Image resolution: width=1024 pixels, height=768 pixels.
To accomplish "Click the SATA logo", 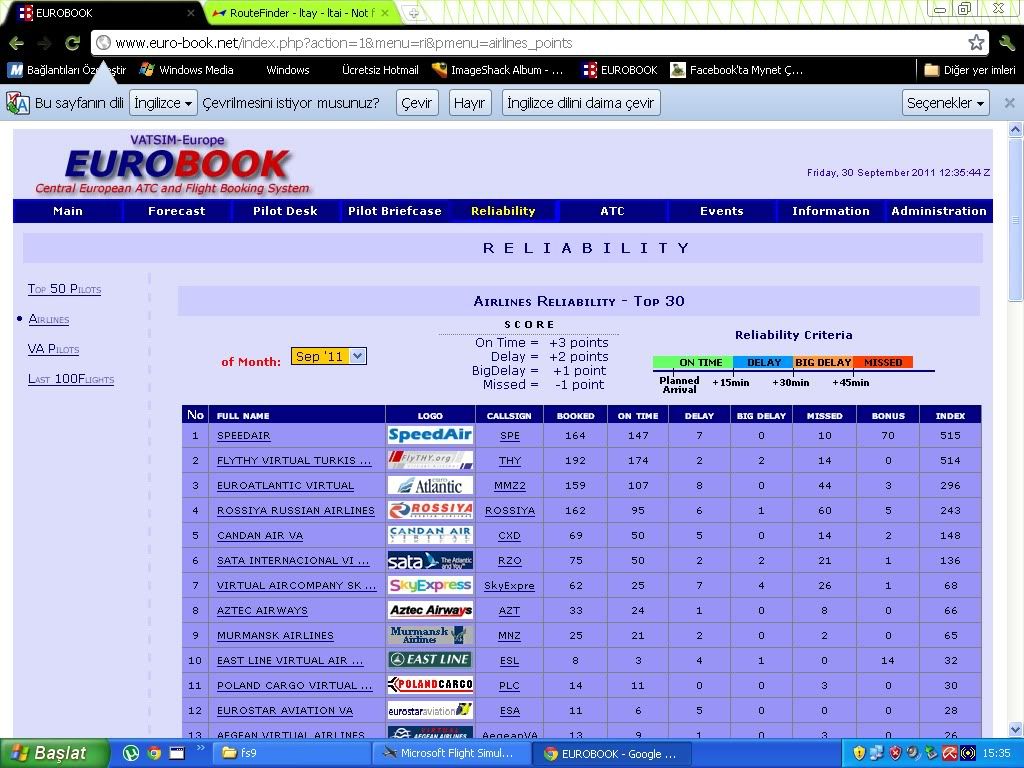I will [430, 560].
